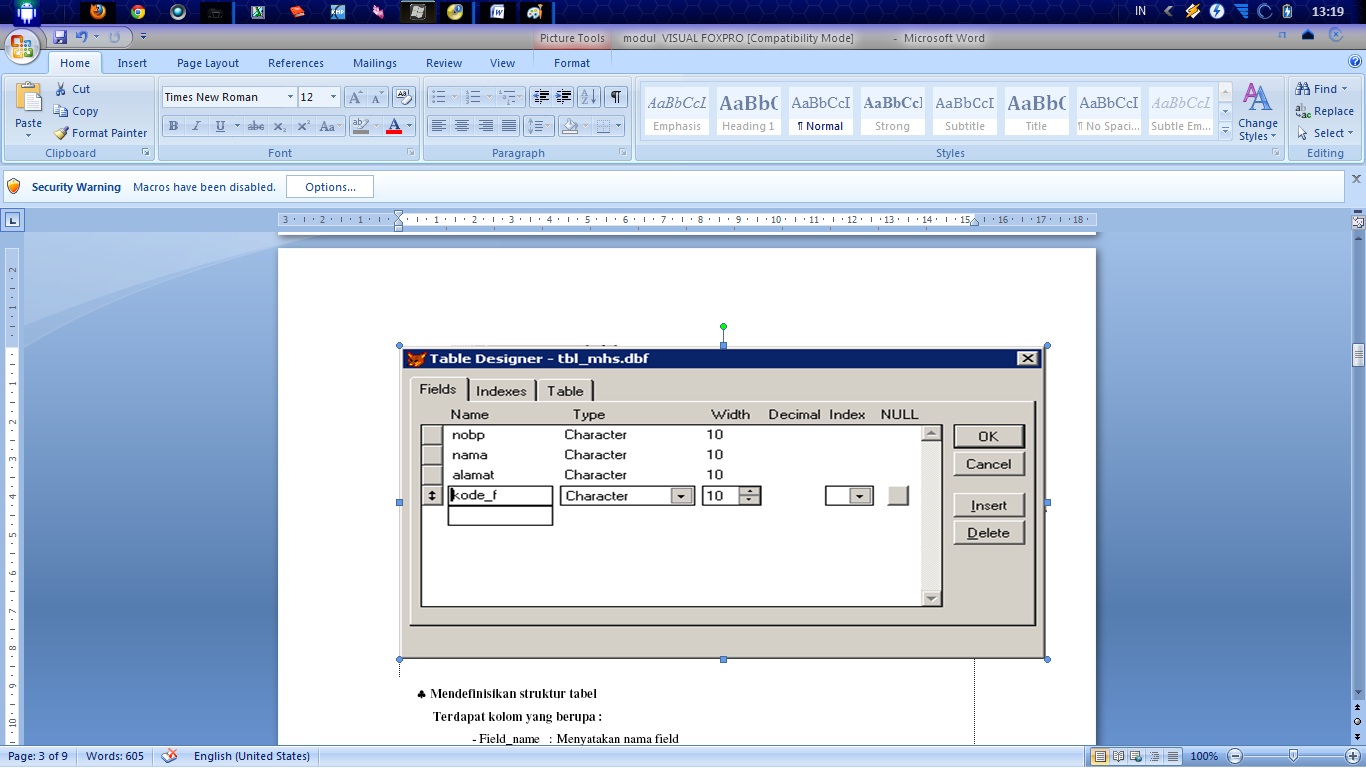Click the Copy command in the ribbon
The width and height of the screenshot is (1366, 768).
75,111
